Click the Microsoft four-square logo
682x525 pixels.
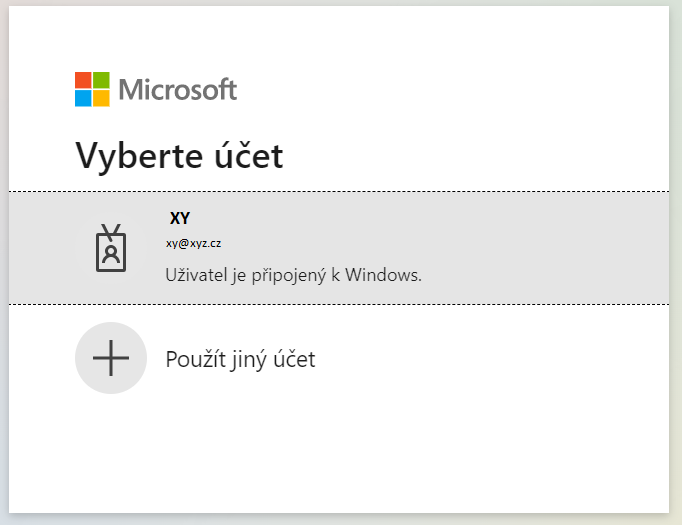(x=92, y=89)
